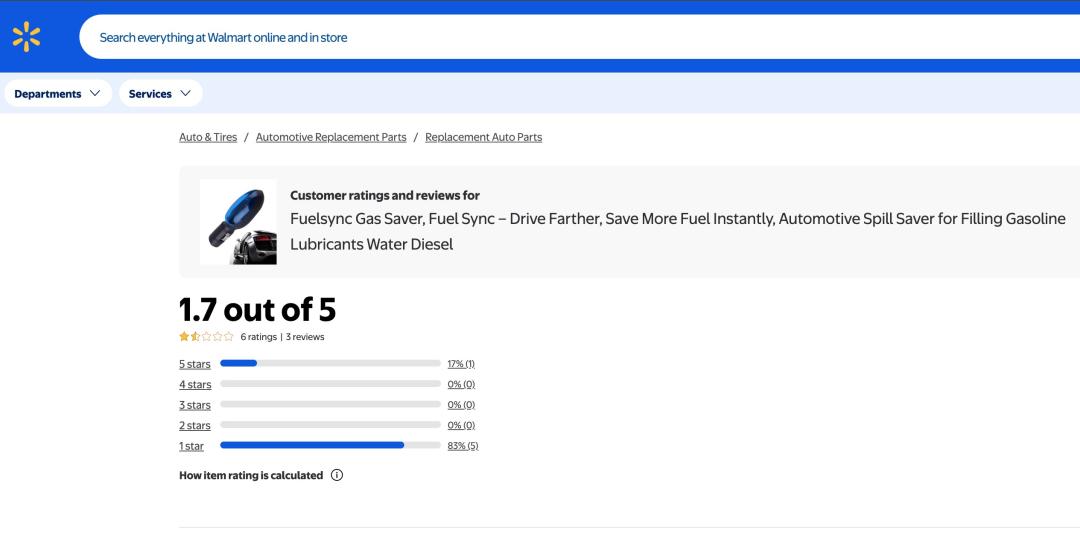Navigate to Replacement Auto Parts breadcrumb
This screenshot has height=547, width=1080.
tap(484, 137)
